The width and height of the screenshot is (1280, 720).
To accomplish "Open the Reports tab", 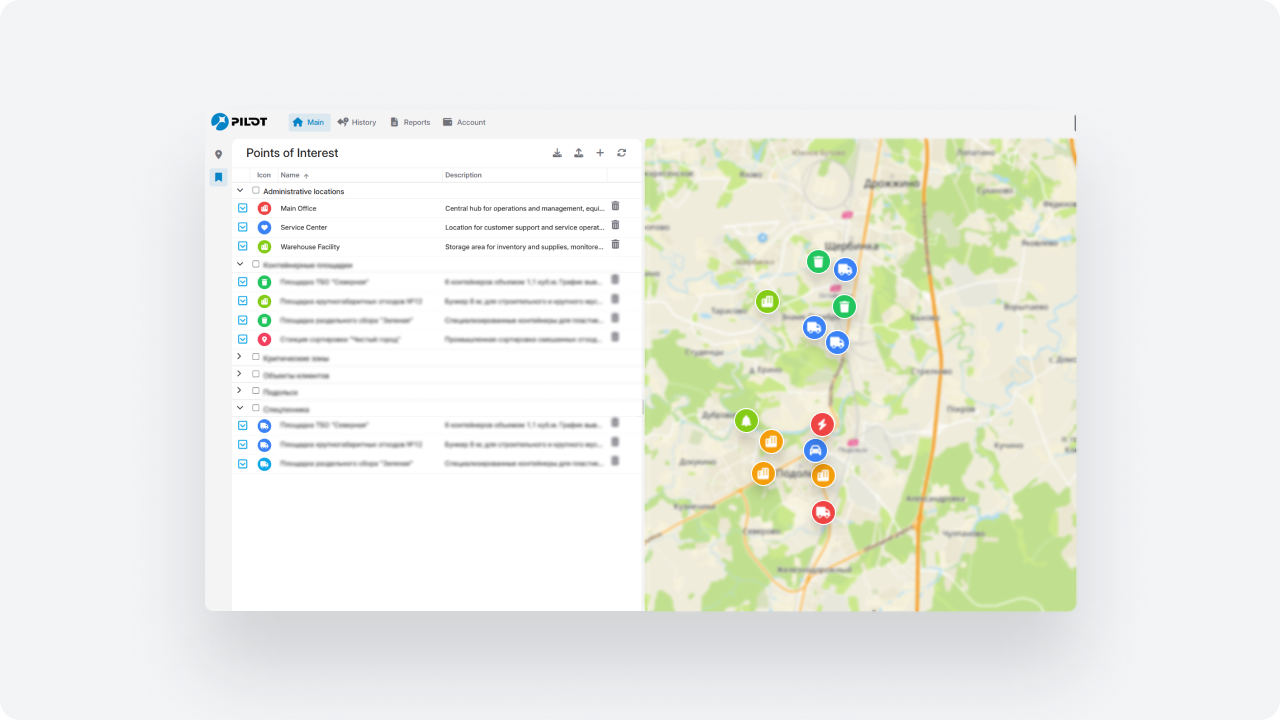I will (410, 122).
